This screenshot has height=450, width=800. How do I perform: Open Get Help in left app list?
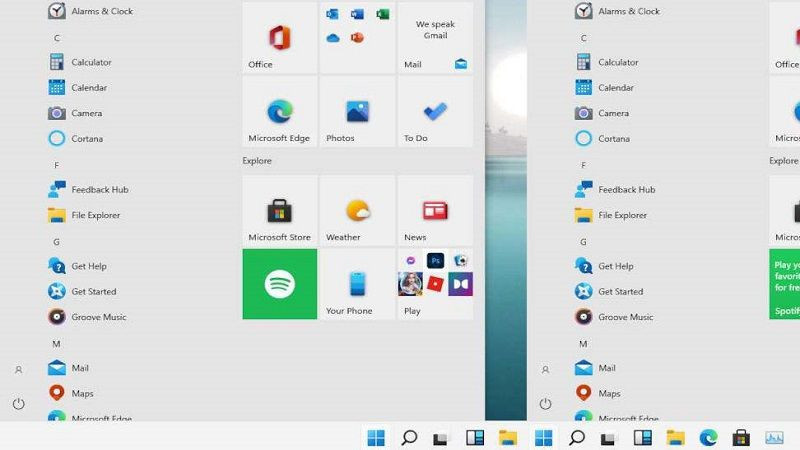(x=77, y=266)
